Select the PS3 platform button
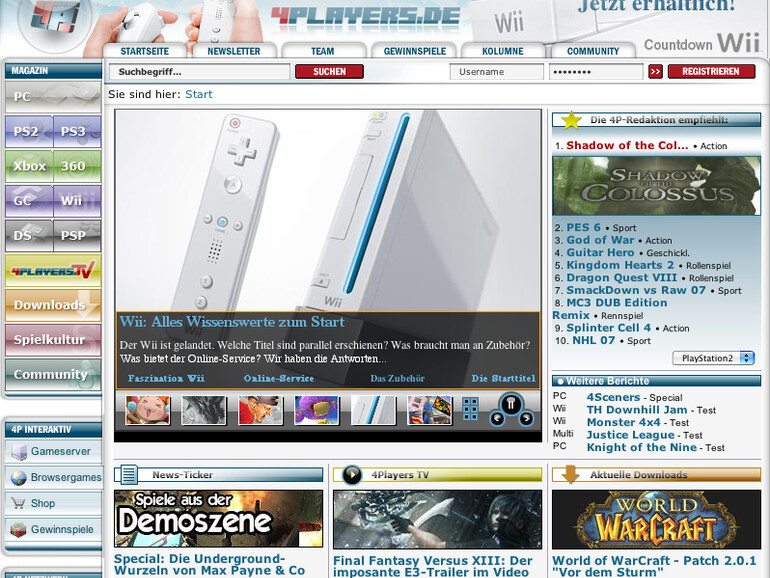770x578 pixels. coord(77,132)
